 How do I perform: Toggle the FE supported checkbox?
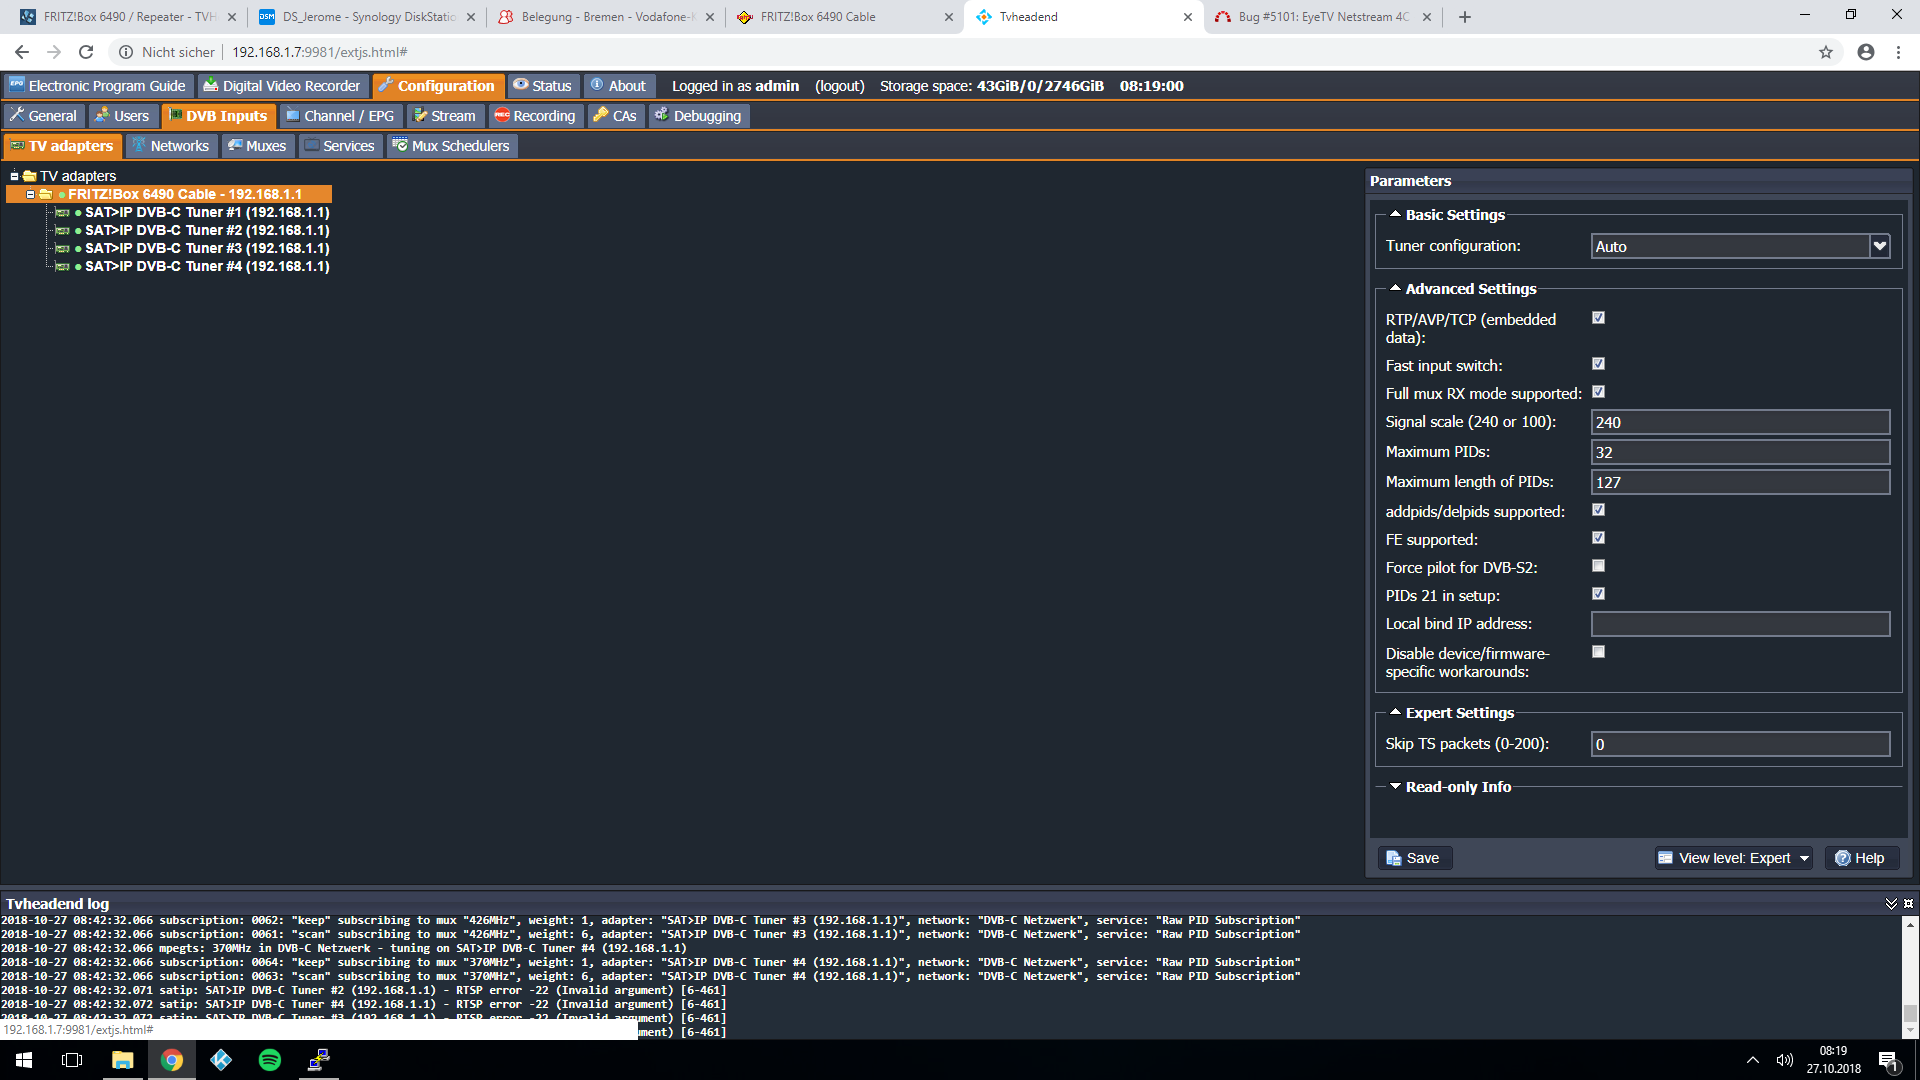tap(1598, 538)
